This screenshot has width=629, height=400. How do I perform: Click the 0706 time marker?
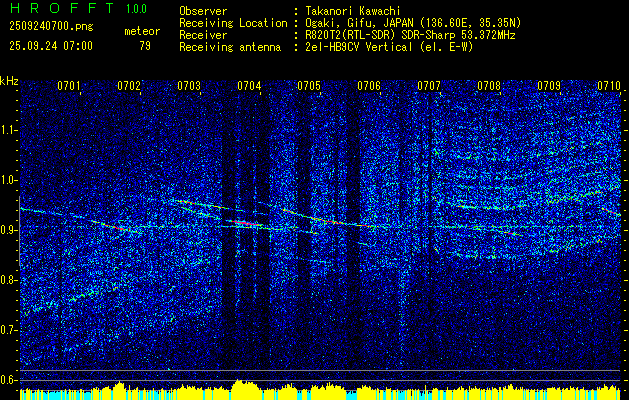click(x=369, y=86)
